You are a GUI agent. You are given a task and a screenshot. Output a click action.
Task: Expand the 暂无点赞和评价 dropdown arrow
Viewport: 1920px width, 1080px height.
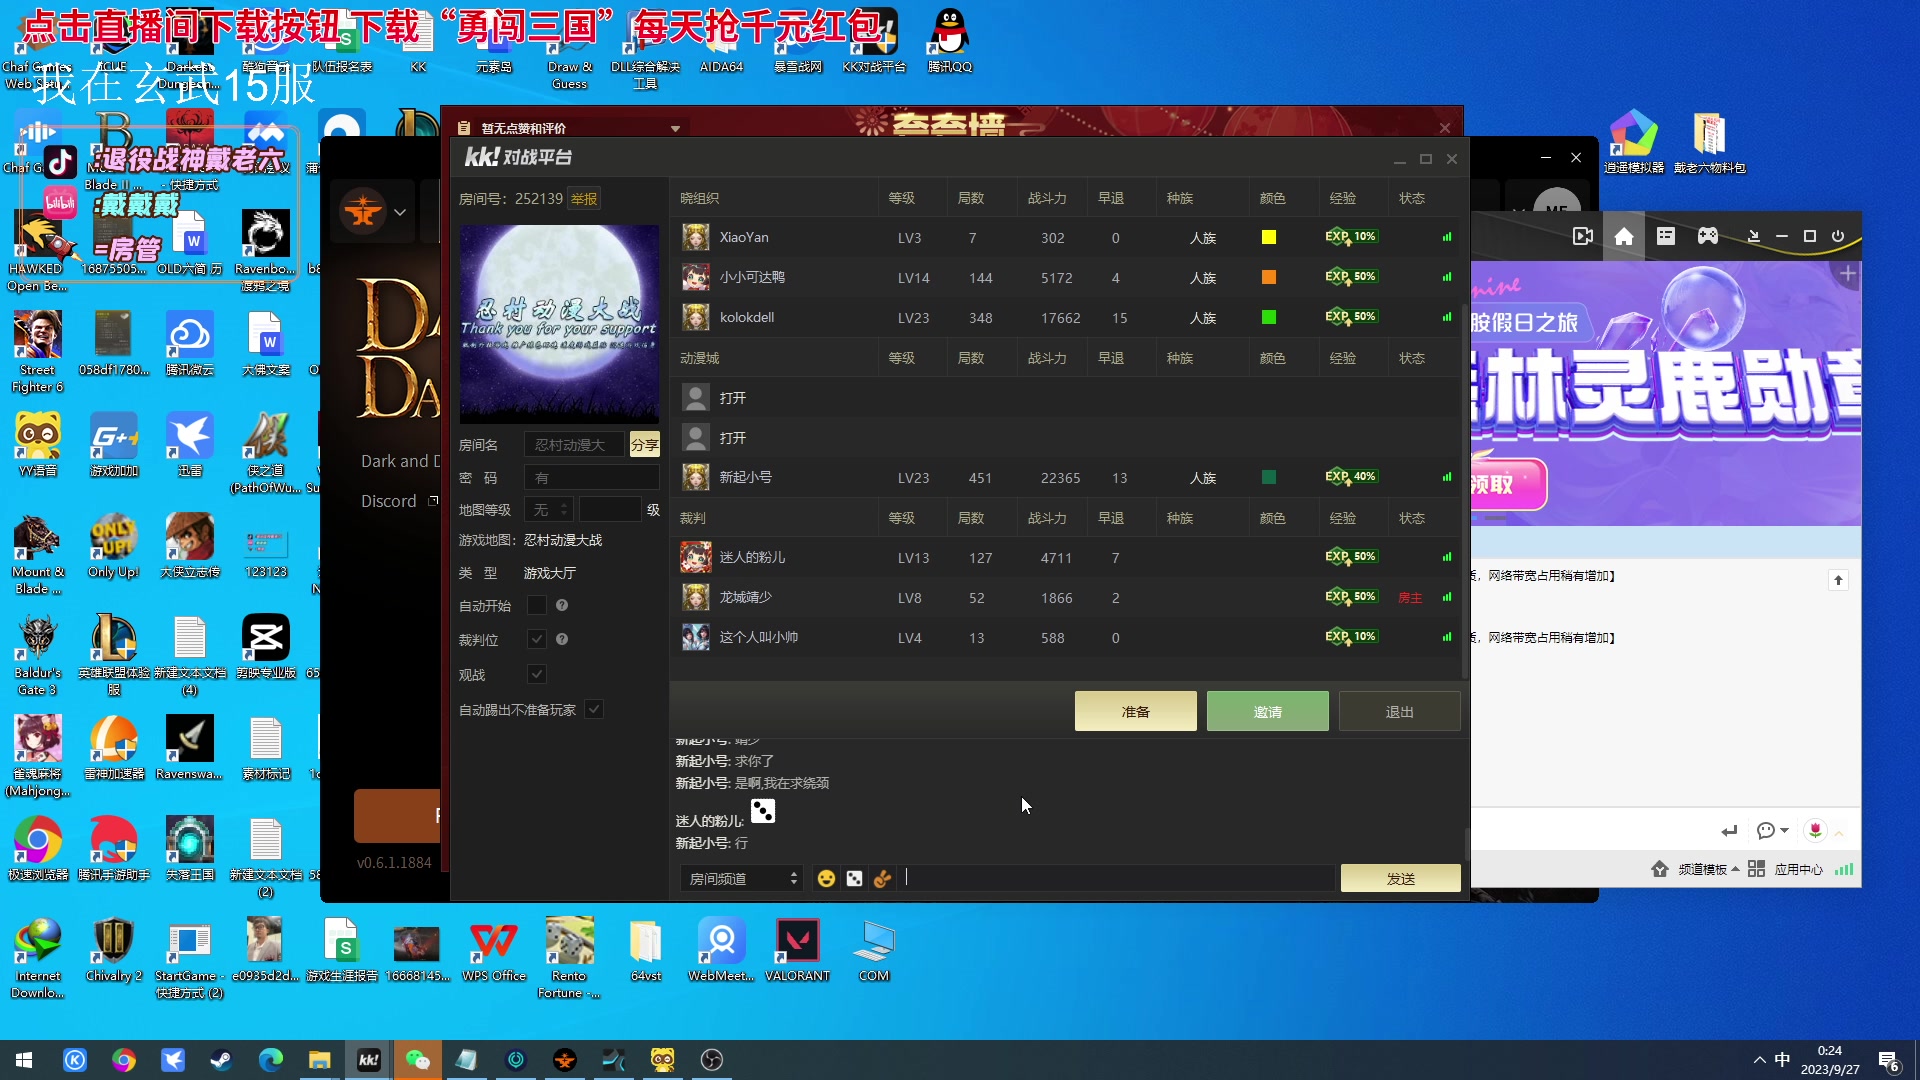[675, 128]
